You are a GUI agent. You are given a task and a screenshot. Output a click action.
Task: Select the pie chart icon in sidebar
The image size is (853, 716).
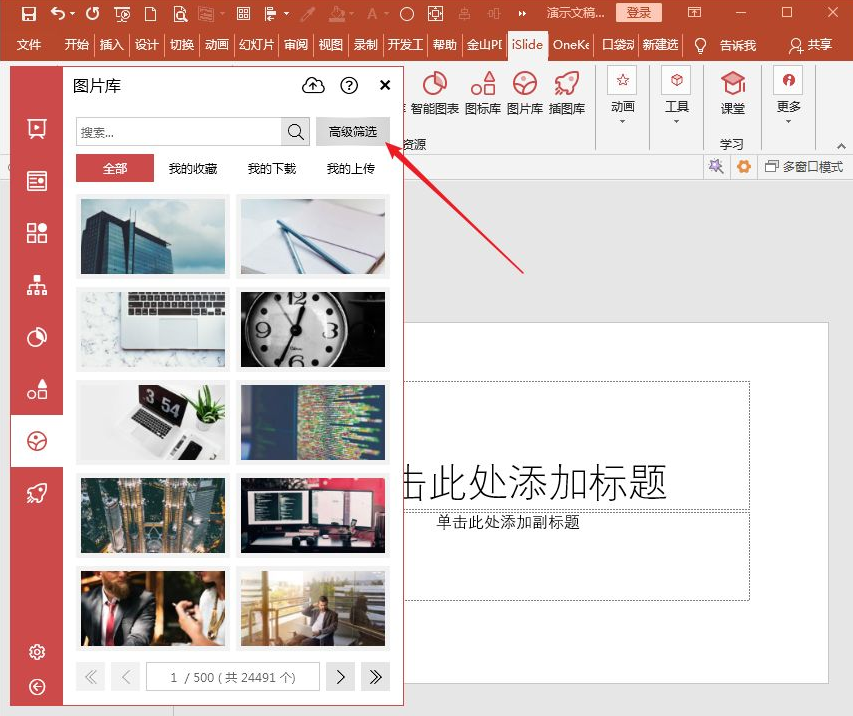pos(37,338)
